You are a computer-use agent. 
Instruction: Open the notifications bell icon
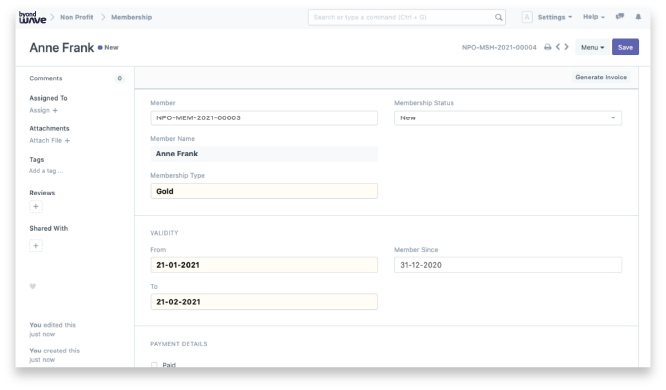(638, 17)
